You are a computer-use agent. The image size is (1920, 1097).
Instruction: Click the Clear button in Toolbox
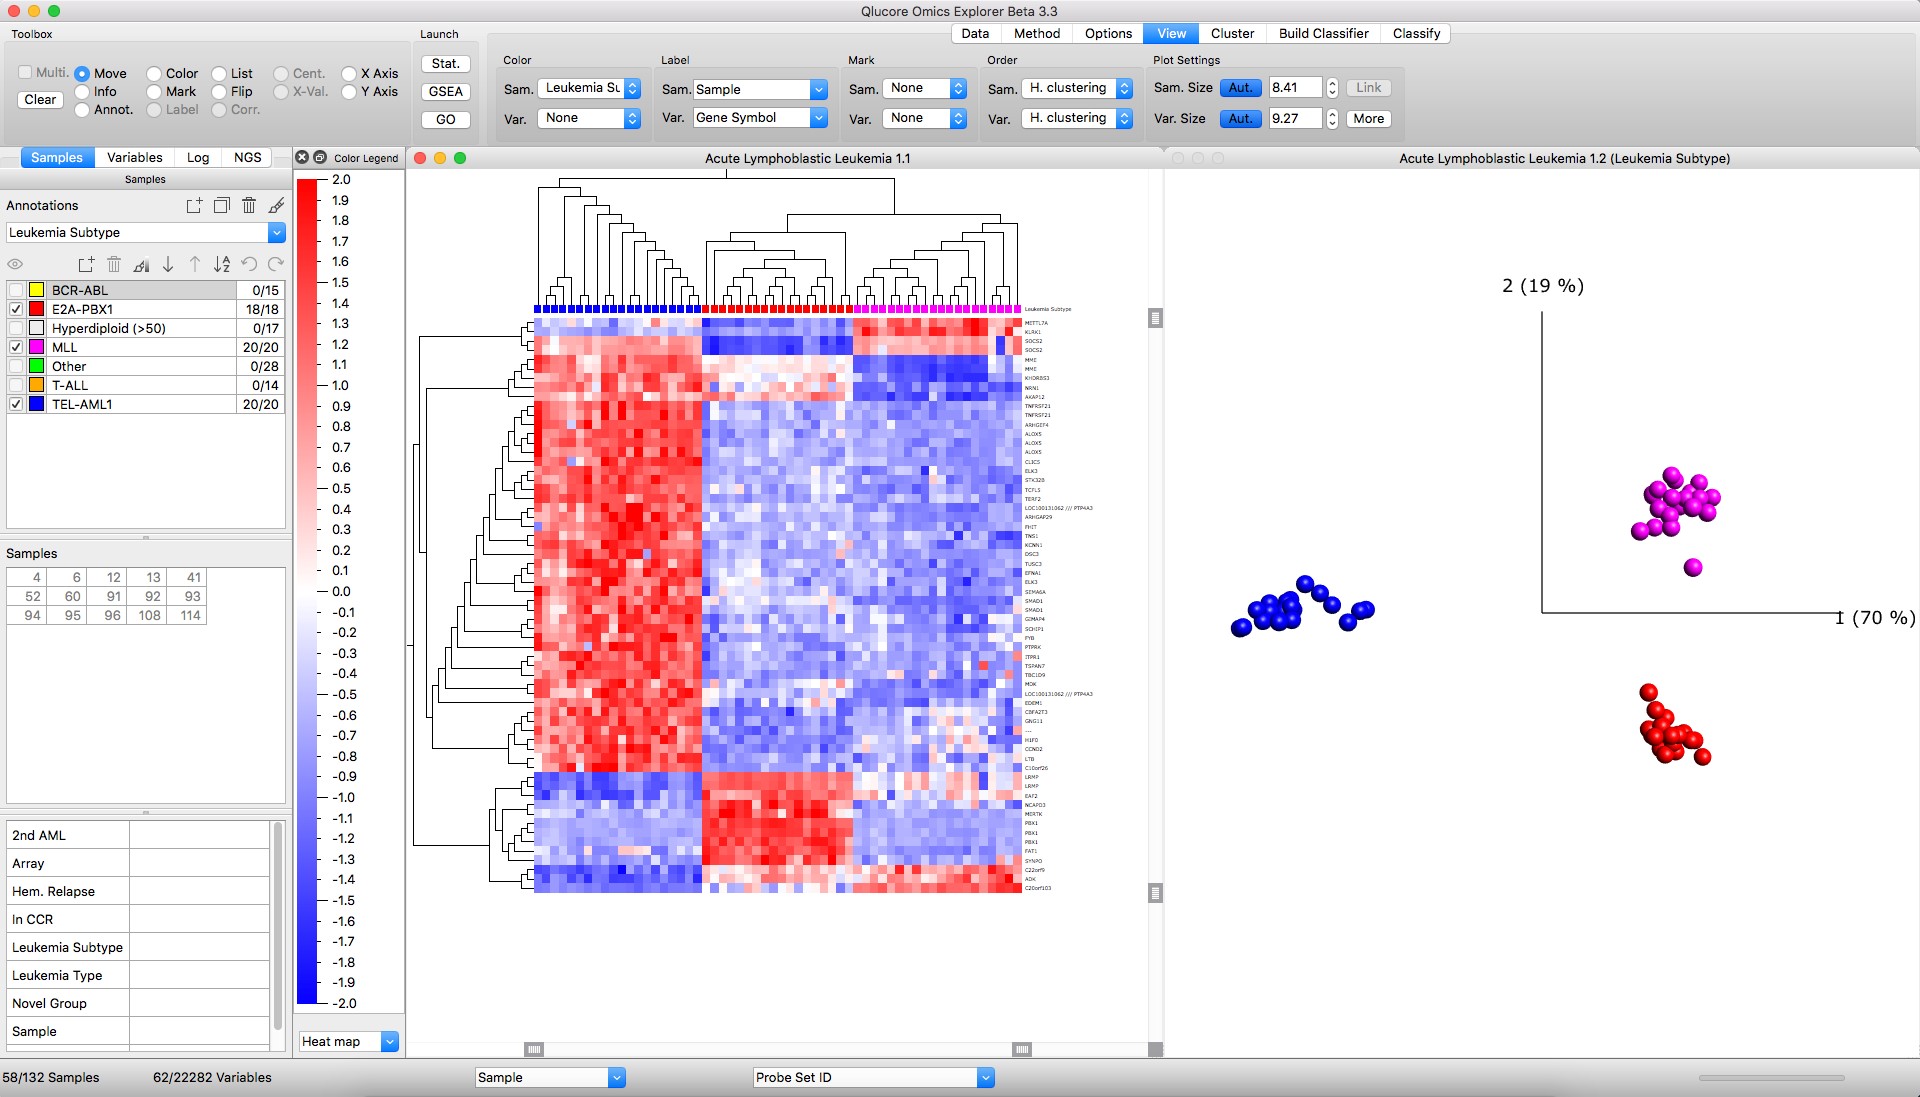click(x=40, y=99)
